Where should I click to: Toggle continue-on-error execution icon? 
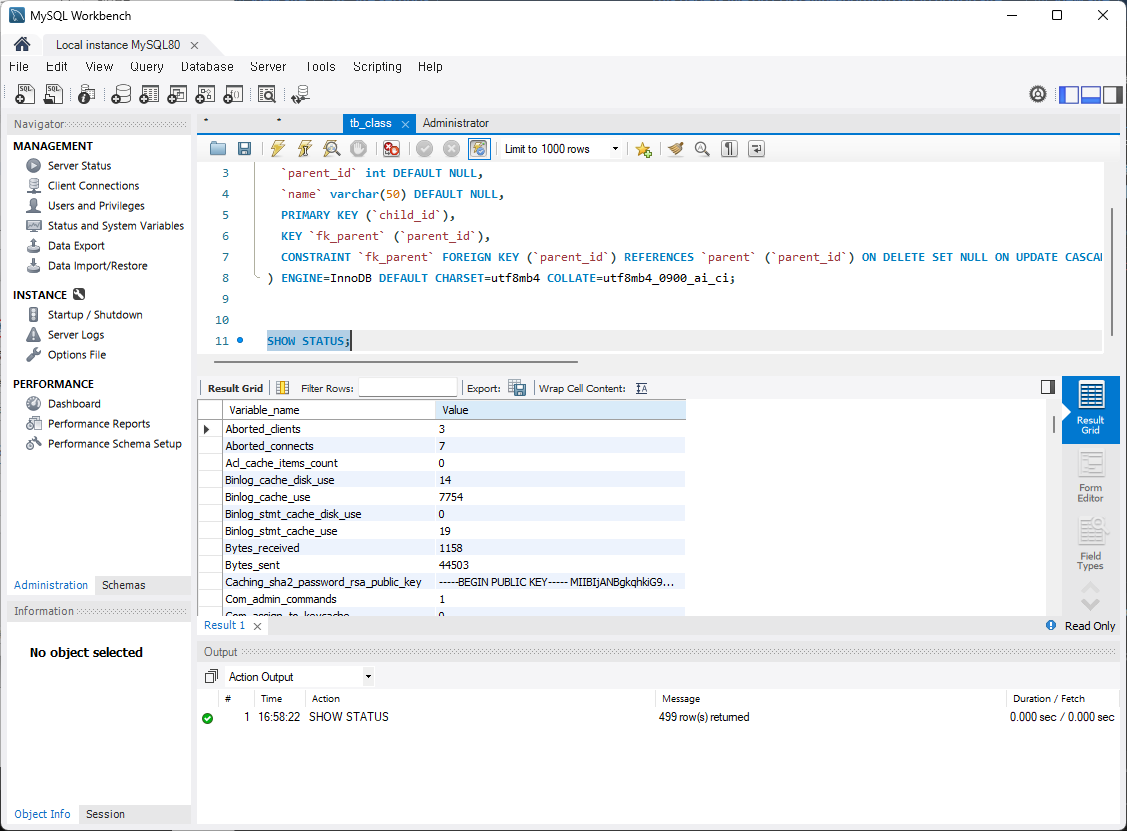[x=391, y=149]
